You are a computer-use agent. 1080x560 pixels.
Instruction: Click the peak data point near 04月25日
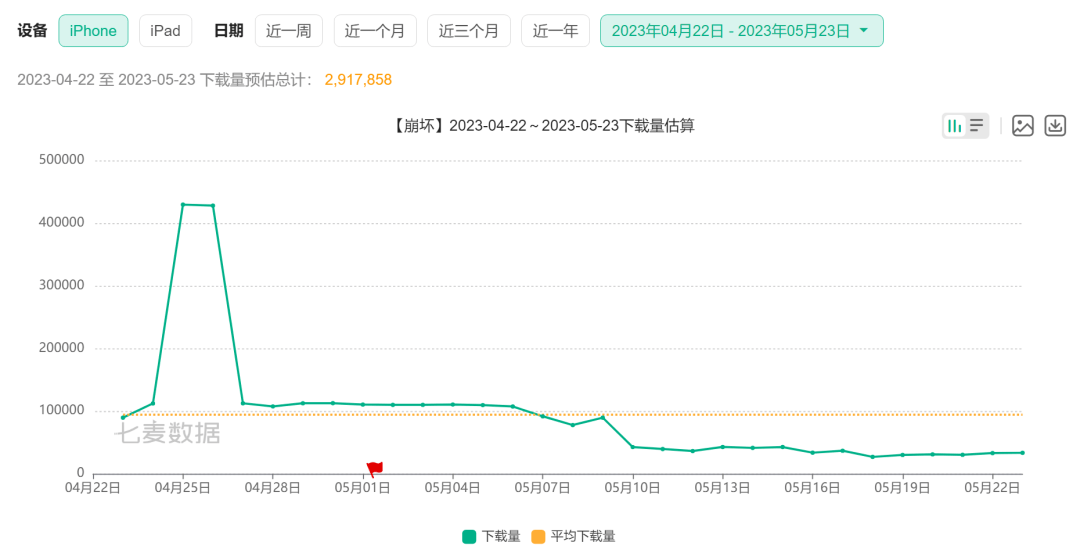tap(183, 204)
